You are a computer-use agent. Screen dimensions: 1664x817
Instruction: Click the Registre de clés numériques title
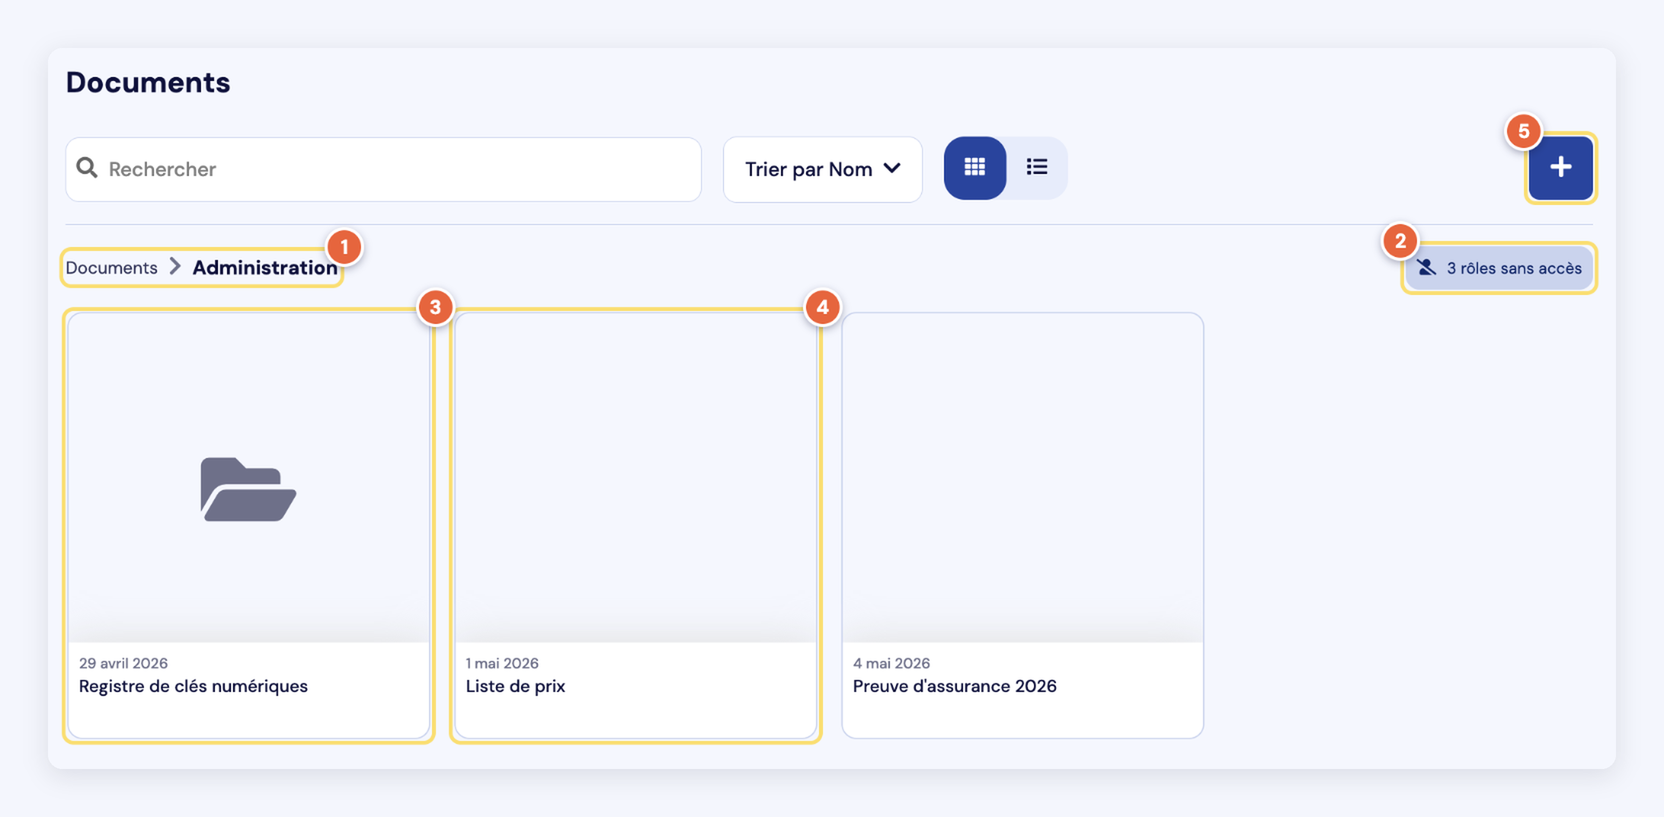[x=193, y=686]
